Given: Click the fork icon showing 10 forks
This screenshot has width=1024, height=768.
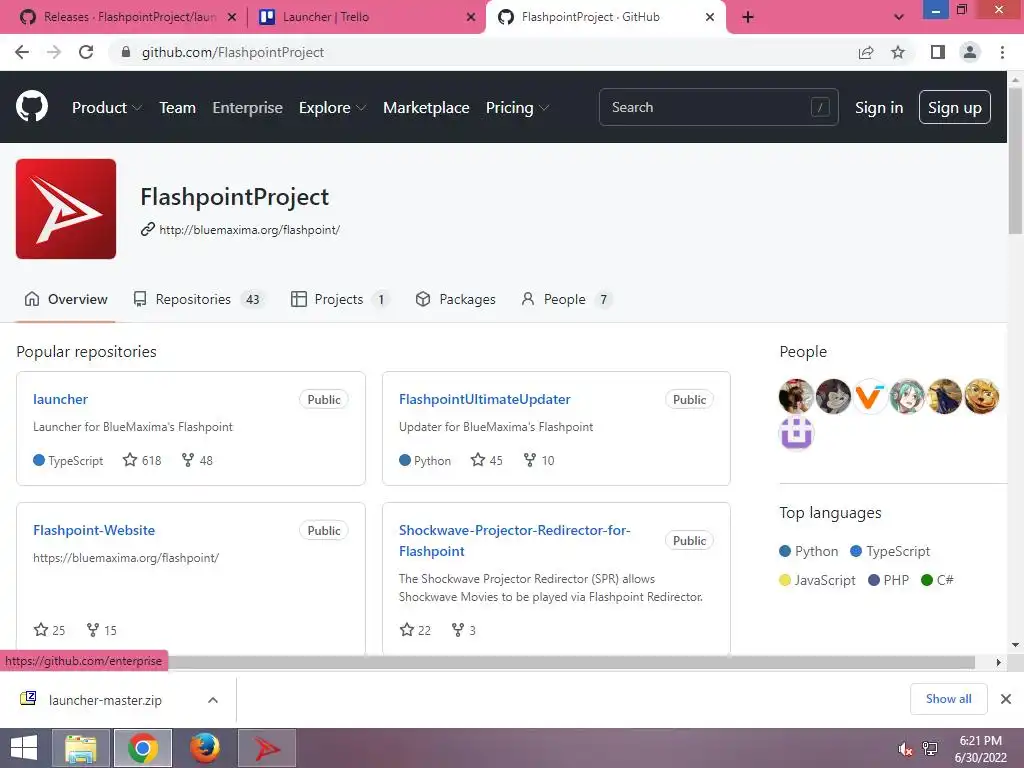Looking at the screenshot, I should (x=530, y=460).
